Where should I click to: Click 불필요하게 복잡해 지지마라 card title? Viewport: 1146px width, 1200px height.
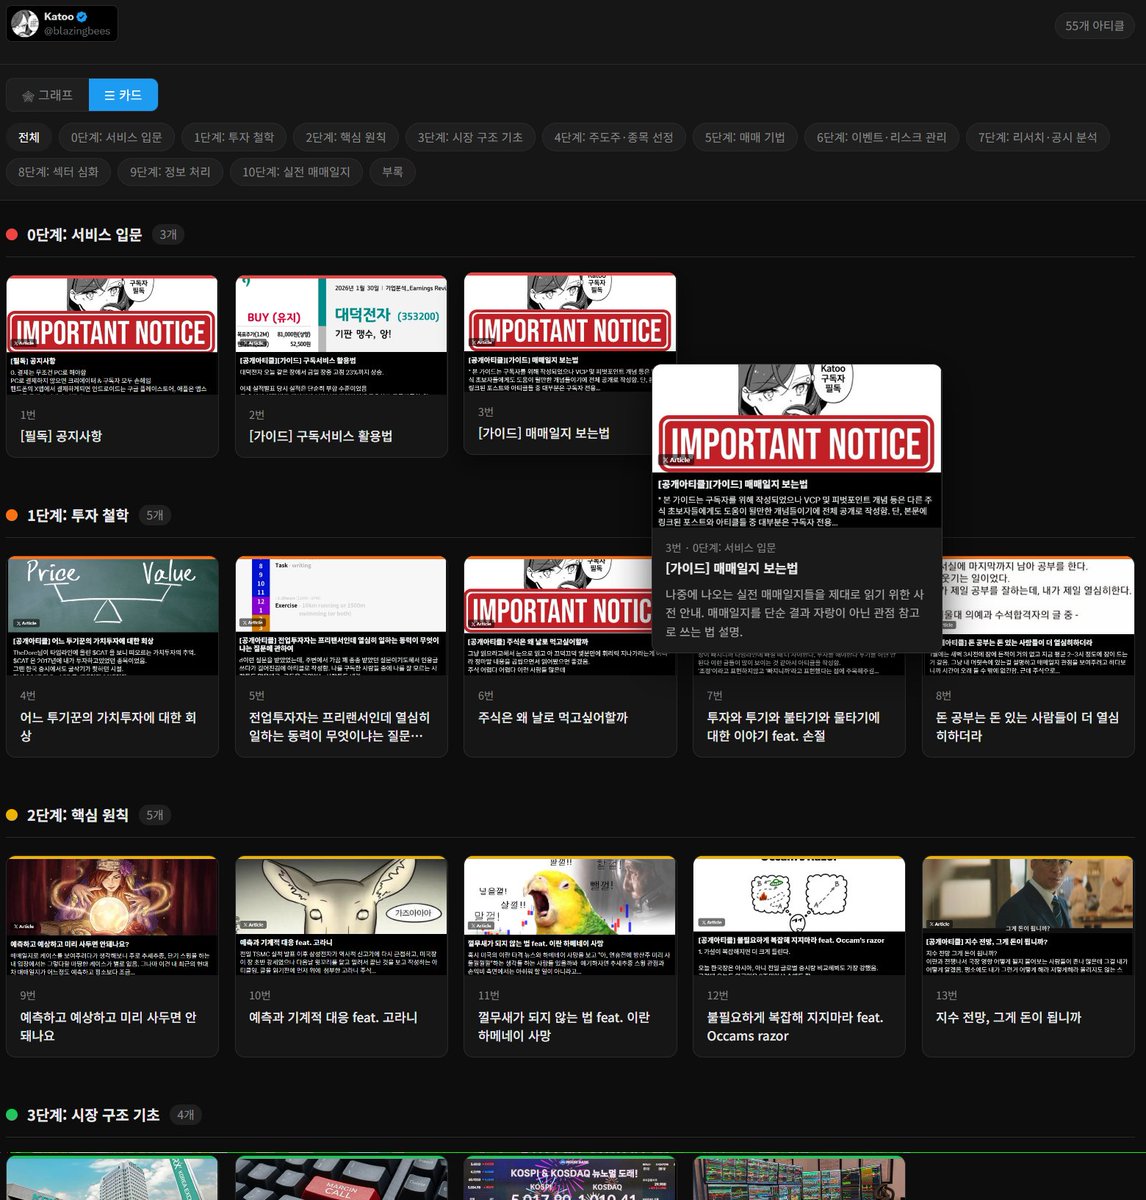[795, 1026]
